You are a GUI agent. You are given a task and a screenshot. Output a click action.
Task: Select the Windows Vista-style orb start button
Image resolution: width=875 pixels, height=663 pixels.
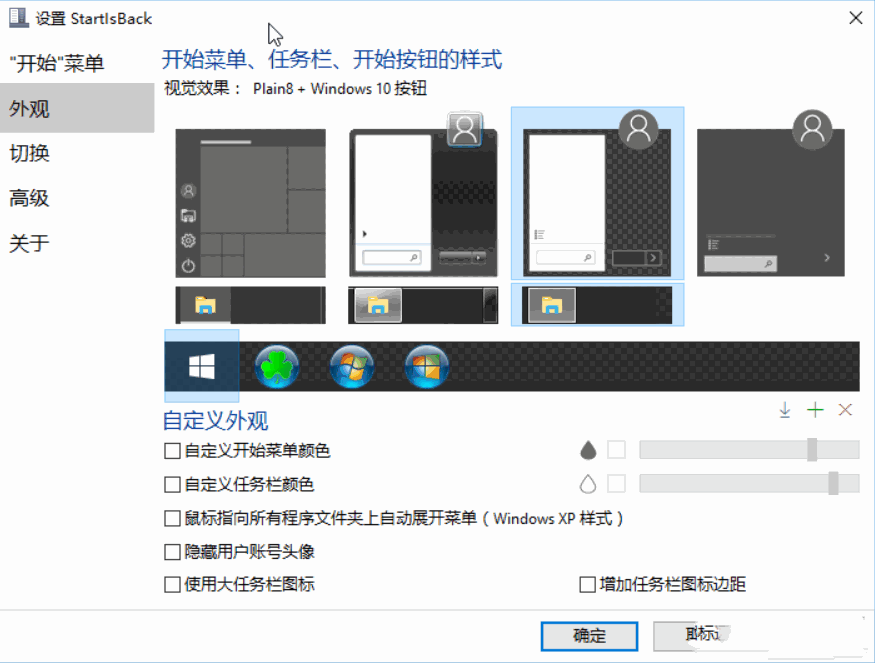coord(426,367)
